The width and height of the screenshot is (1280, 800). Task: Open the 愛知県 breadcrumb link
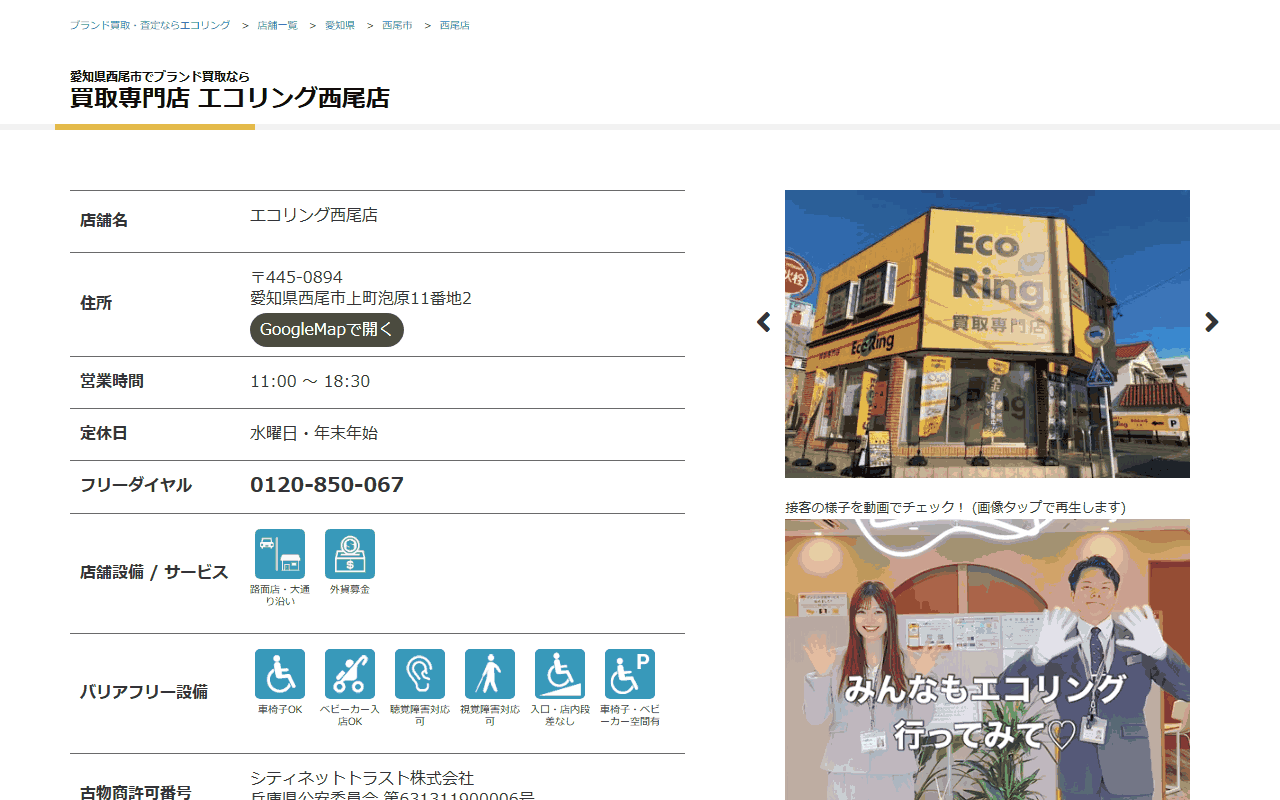click(x=340, y=25)
